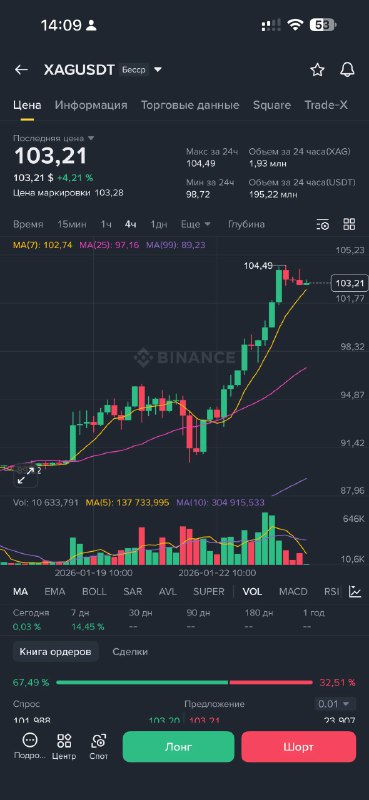Open the 0.01 order book precision dropdown
This screenshot has width=369, height=800.
[x=335, y=704]
